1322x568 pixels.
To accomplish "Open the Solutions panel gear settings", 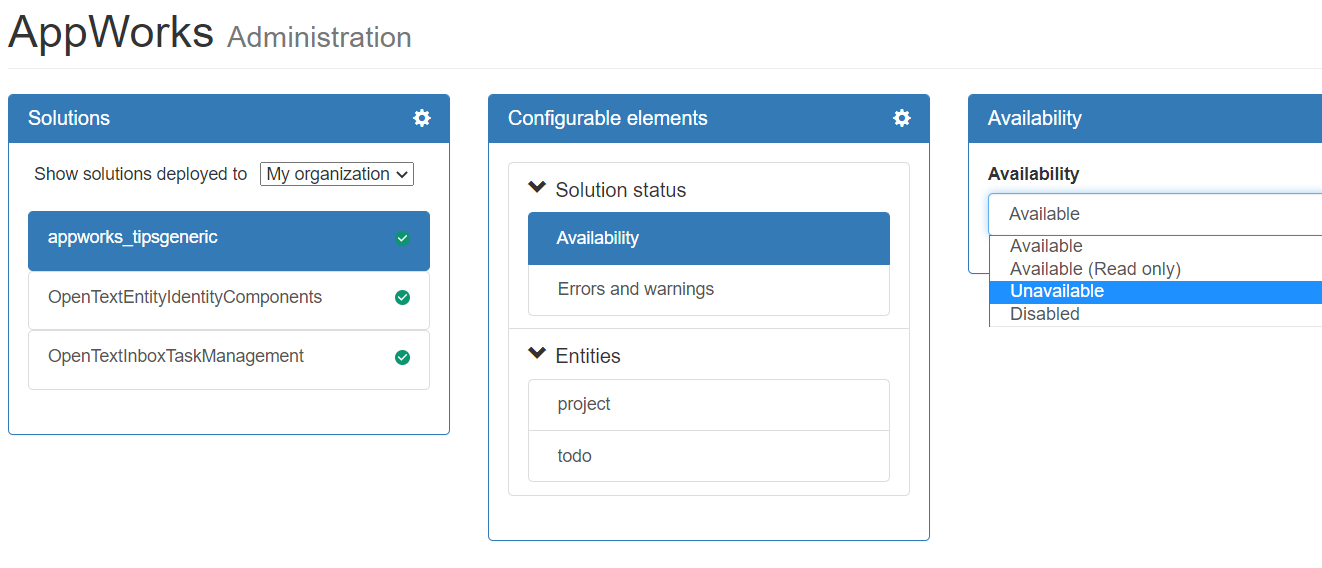I will pos(422,118).
